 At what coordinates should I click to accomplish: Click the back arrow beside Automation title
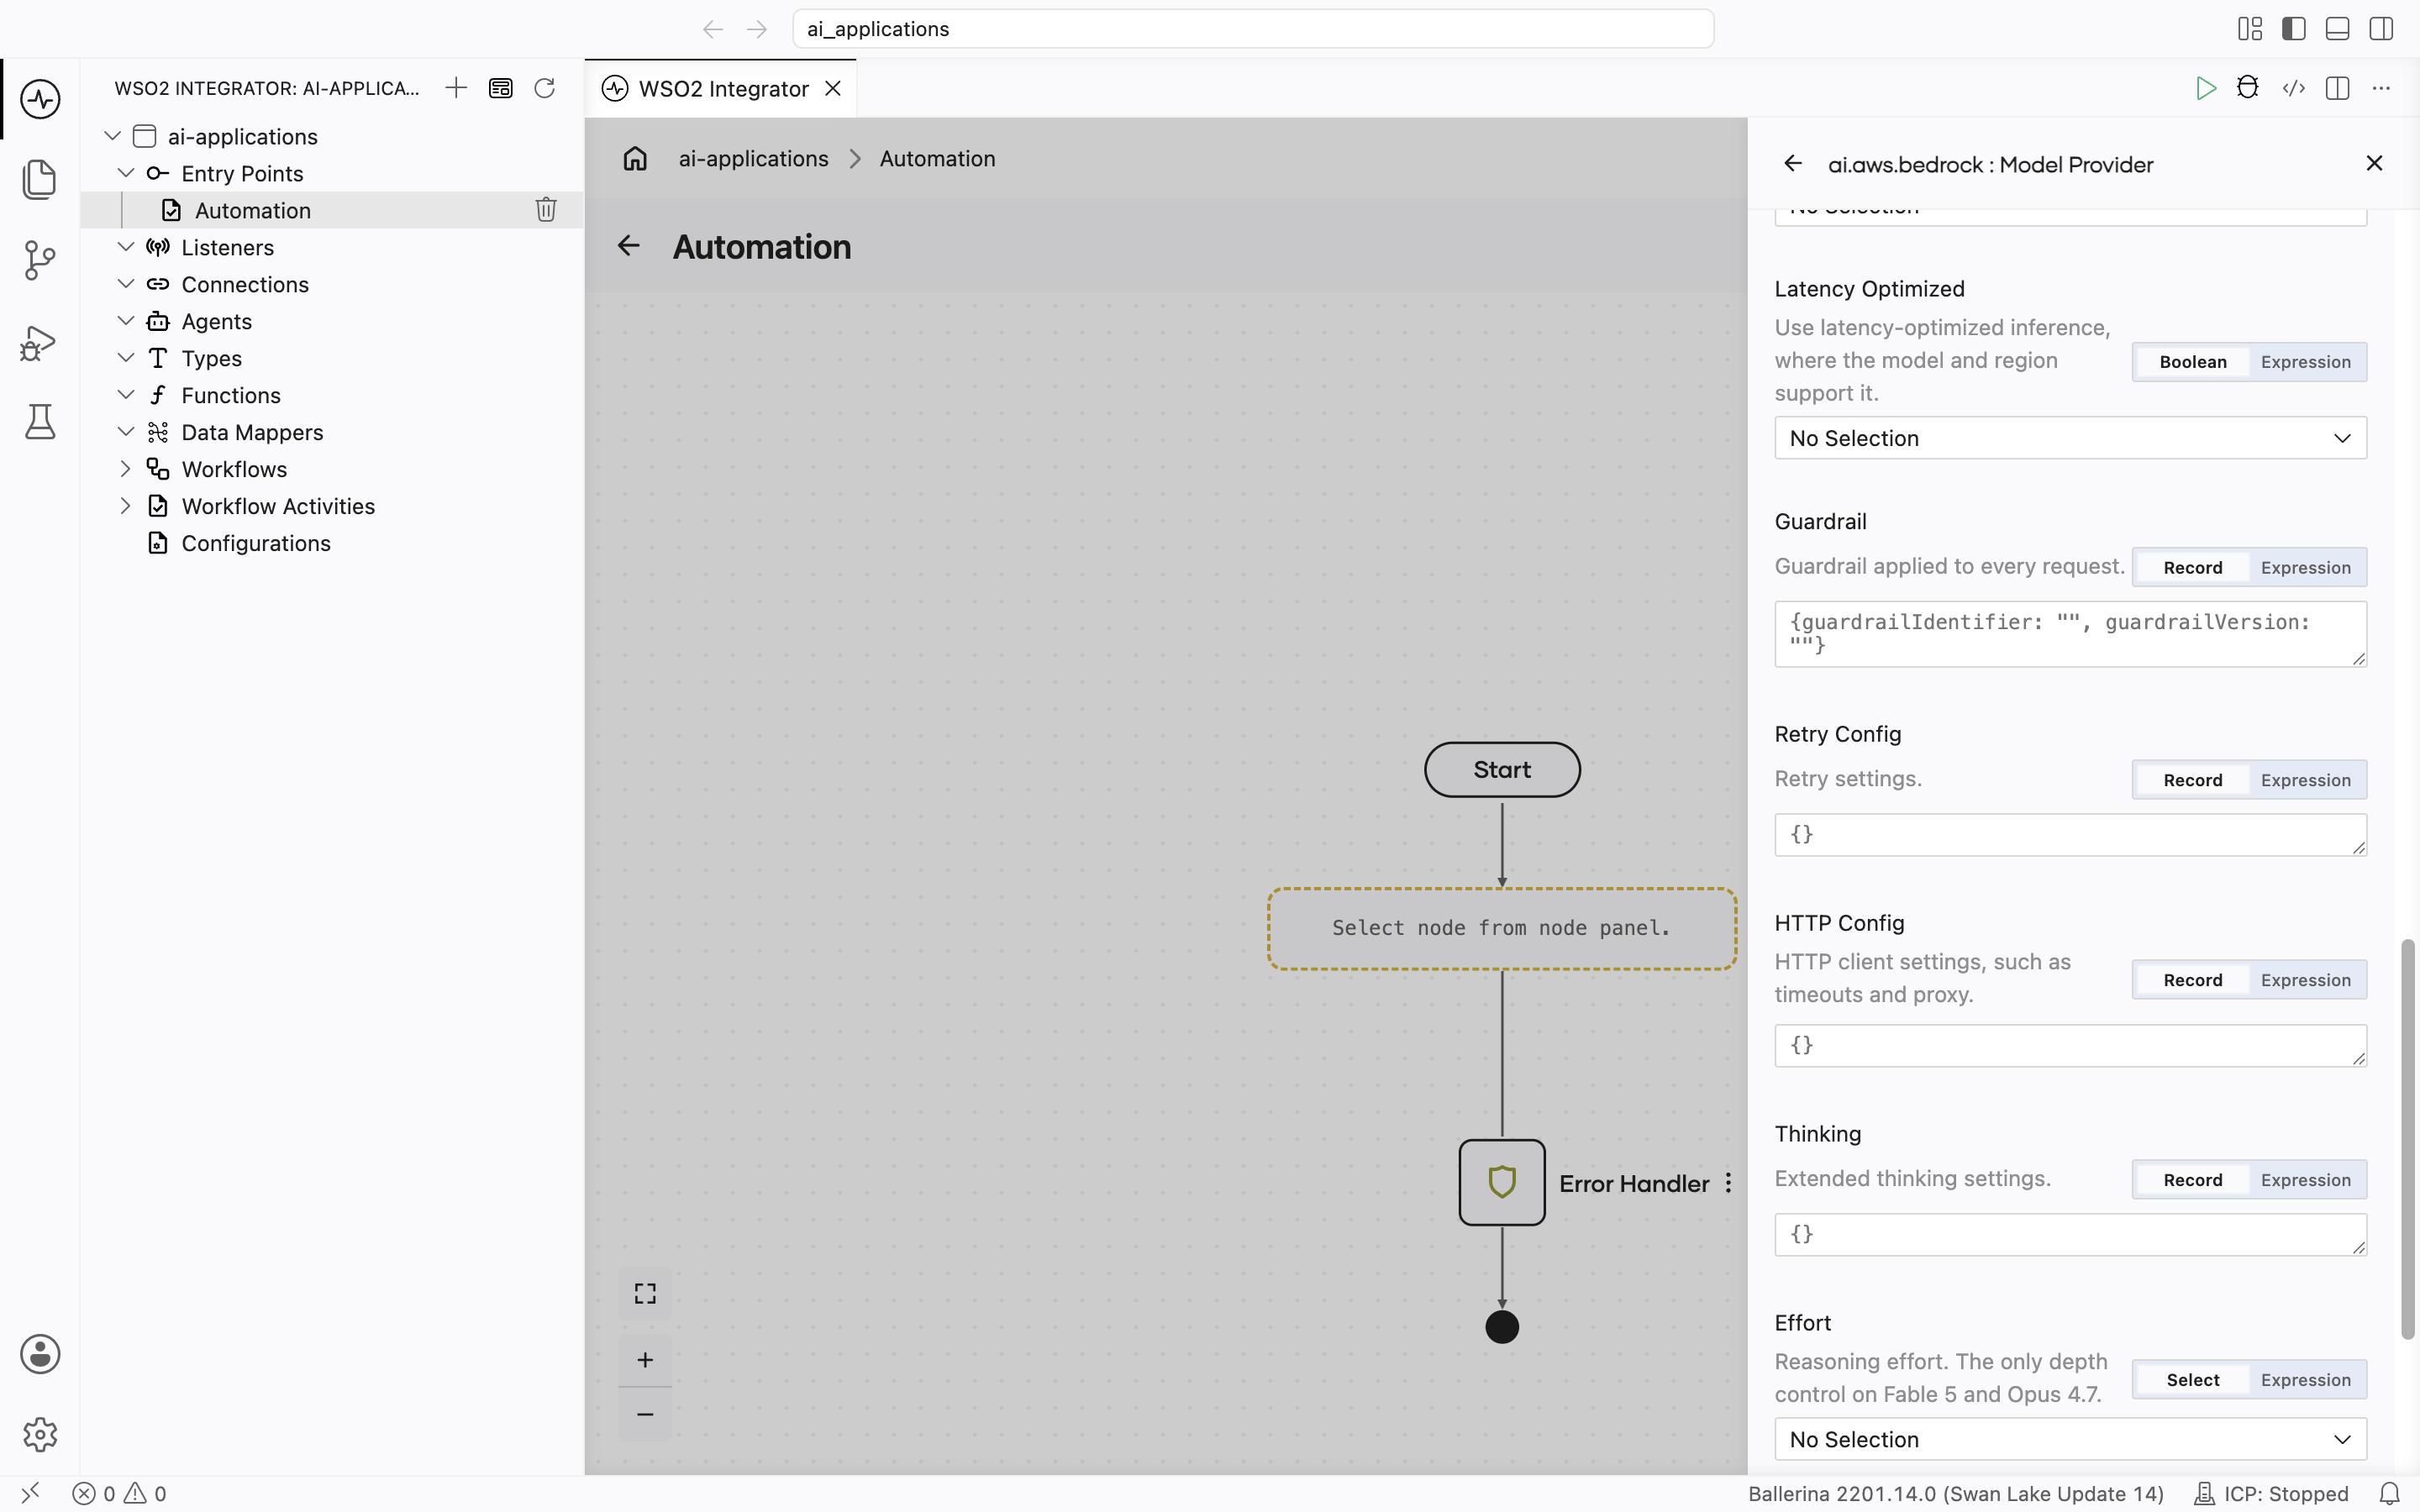coord(628,246)
